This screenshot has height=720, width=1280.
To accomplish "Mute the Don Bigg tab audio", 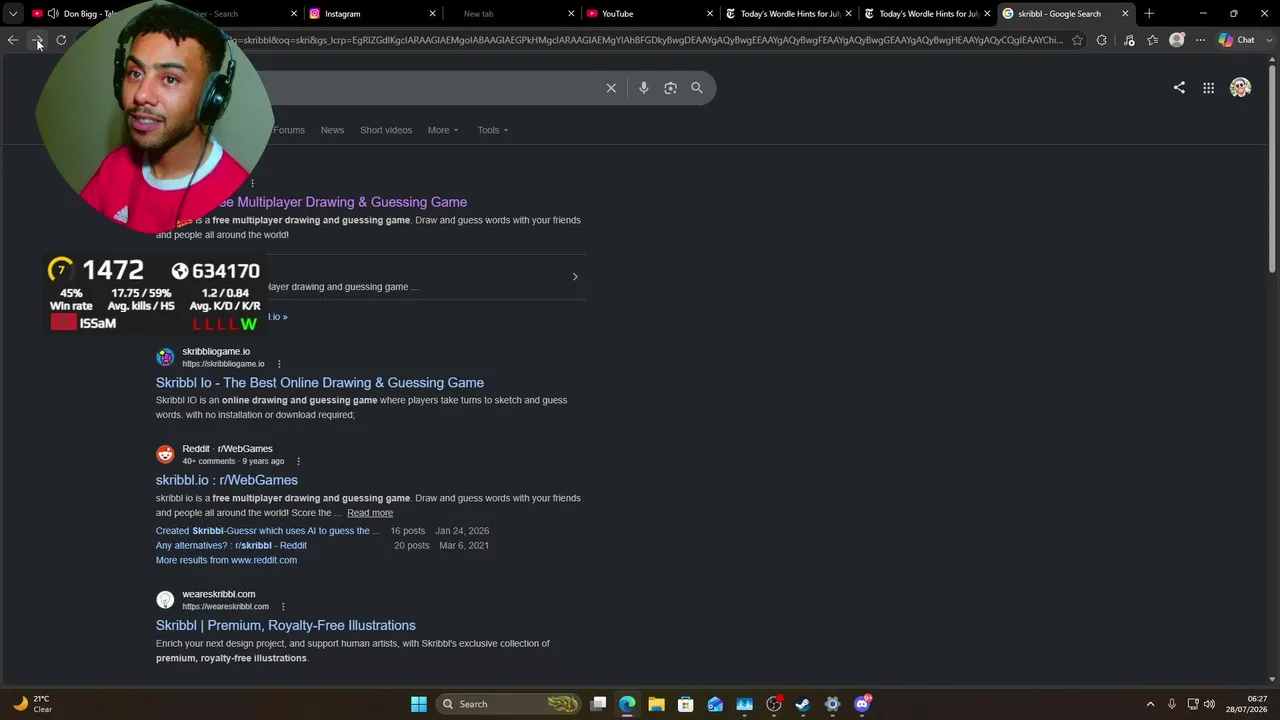I will click(52, 14).
